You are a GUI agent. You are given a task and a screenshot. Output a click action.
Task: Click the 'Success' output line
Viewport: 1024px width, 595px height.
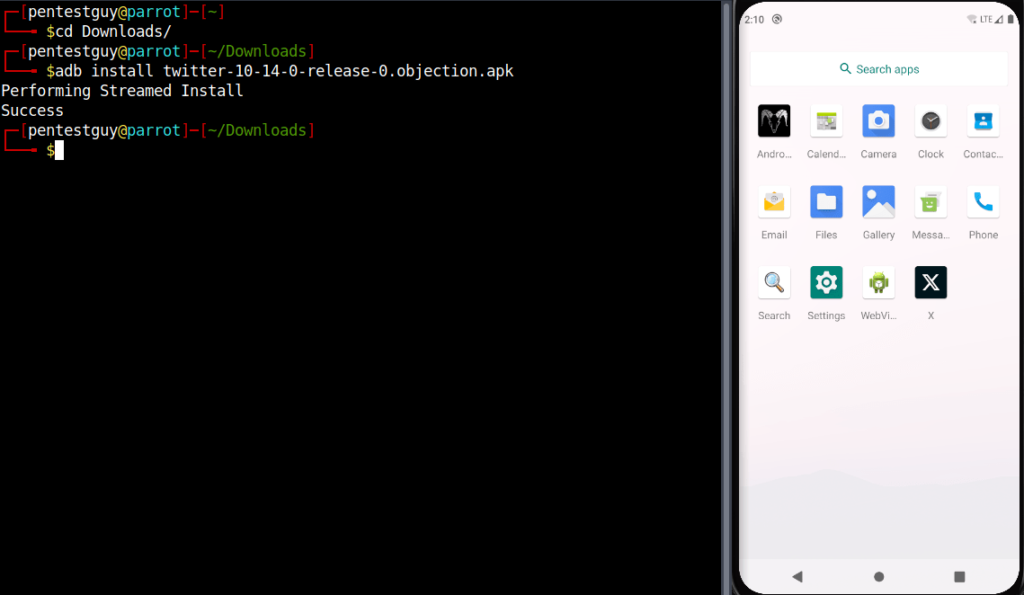click(32, 110)
